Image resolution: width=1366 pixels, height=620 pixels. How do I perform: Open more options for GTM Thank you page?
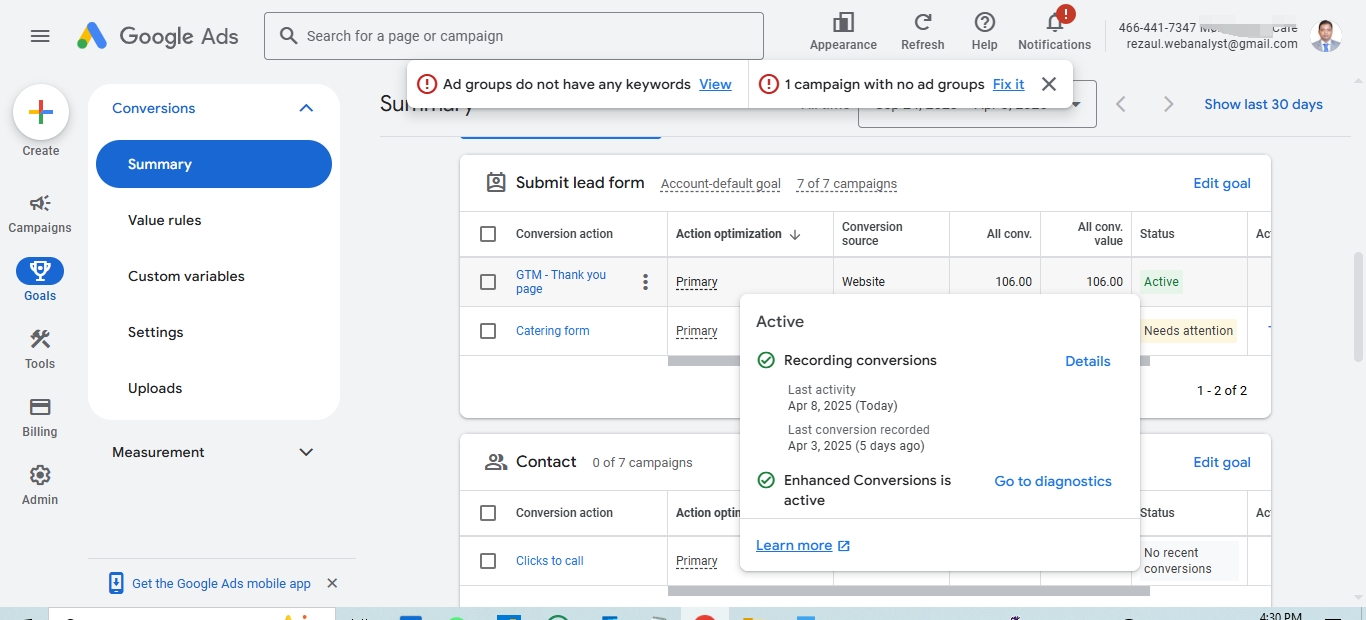[645, 282]
